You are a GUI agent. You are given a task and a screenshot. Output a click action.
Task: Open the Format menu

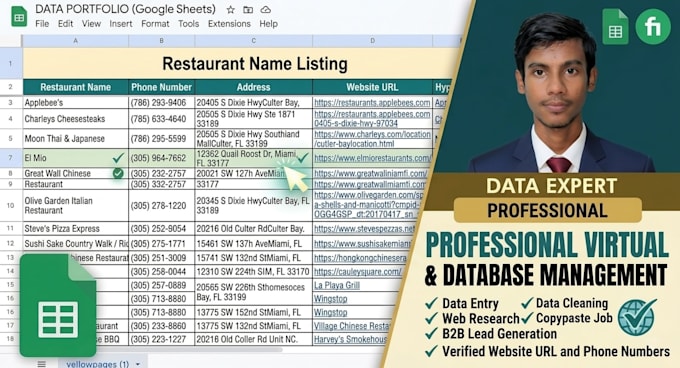155,24
